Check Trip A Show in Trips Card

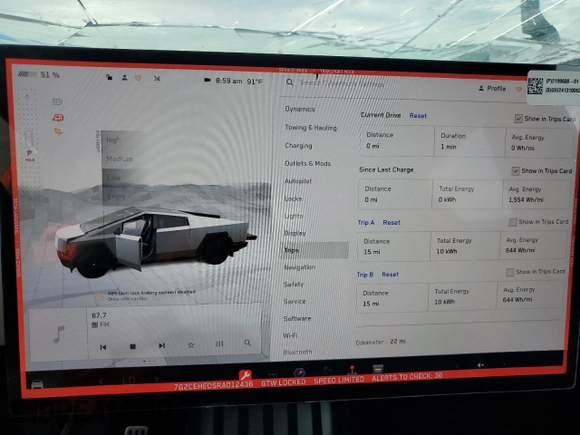click(513, 222)
